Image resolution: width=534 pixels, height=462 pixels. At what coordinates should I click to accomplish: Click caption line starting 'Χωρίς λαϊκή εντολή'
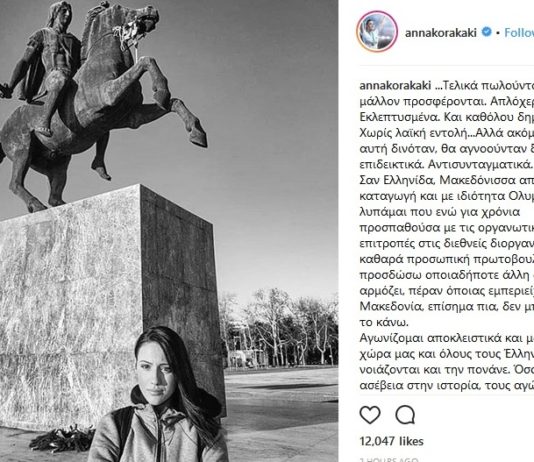point(447,133)
